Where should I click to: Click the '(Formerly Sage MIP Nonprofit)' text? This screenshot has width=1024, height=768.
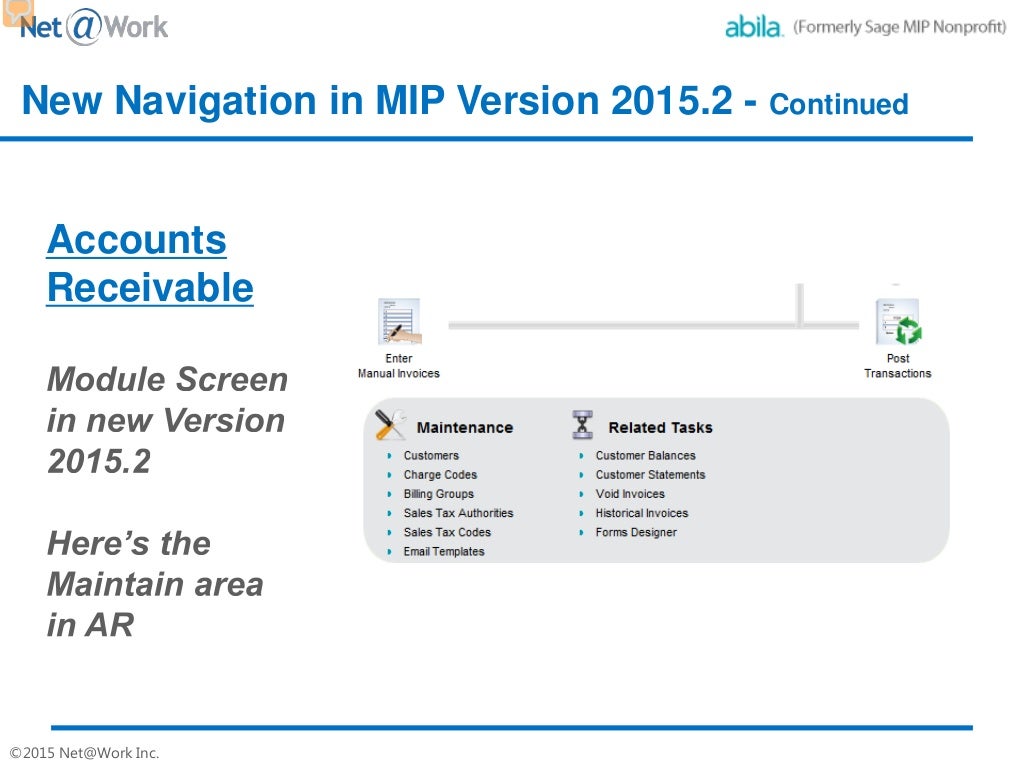coord(899,27)
